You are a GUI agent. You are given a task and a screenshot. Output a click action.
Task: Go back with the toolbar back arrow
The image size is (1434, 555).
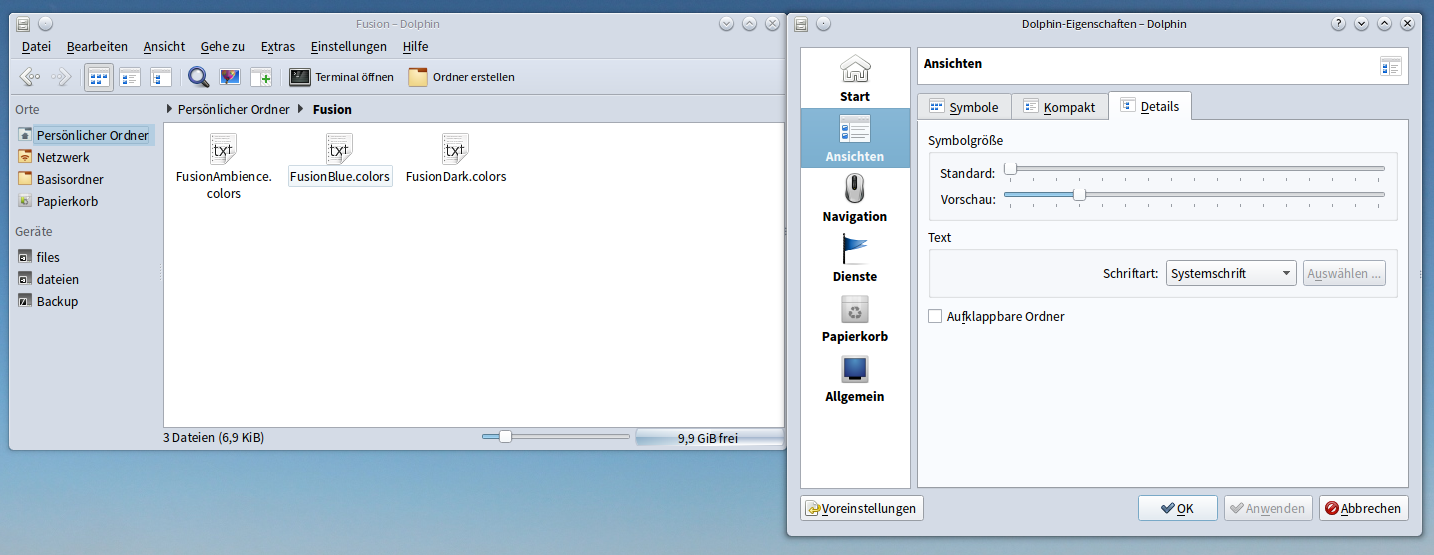[x=30, y=77]
